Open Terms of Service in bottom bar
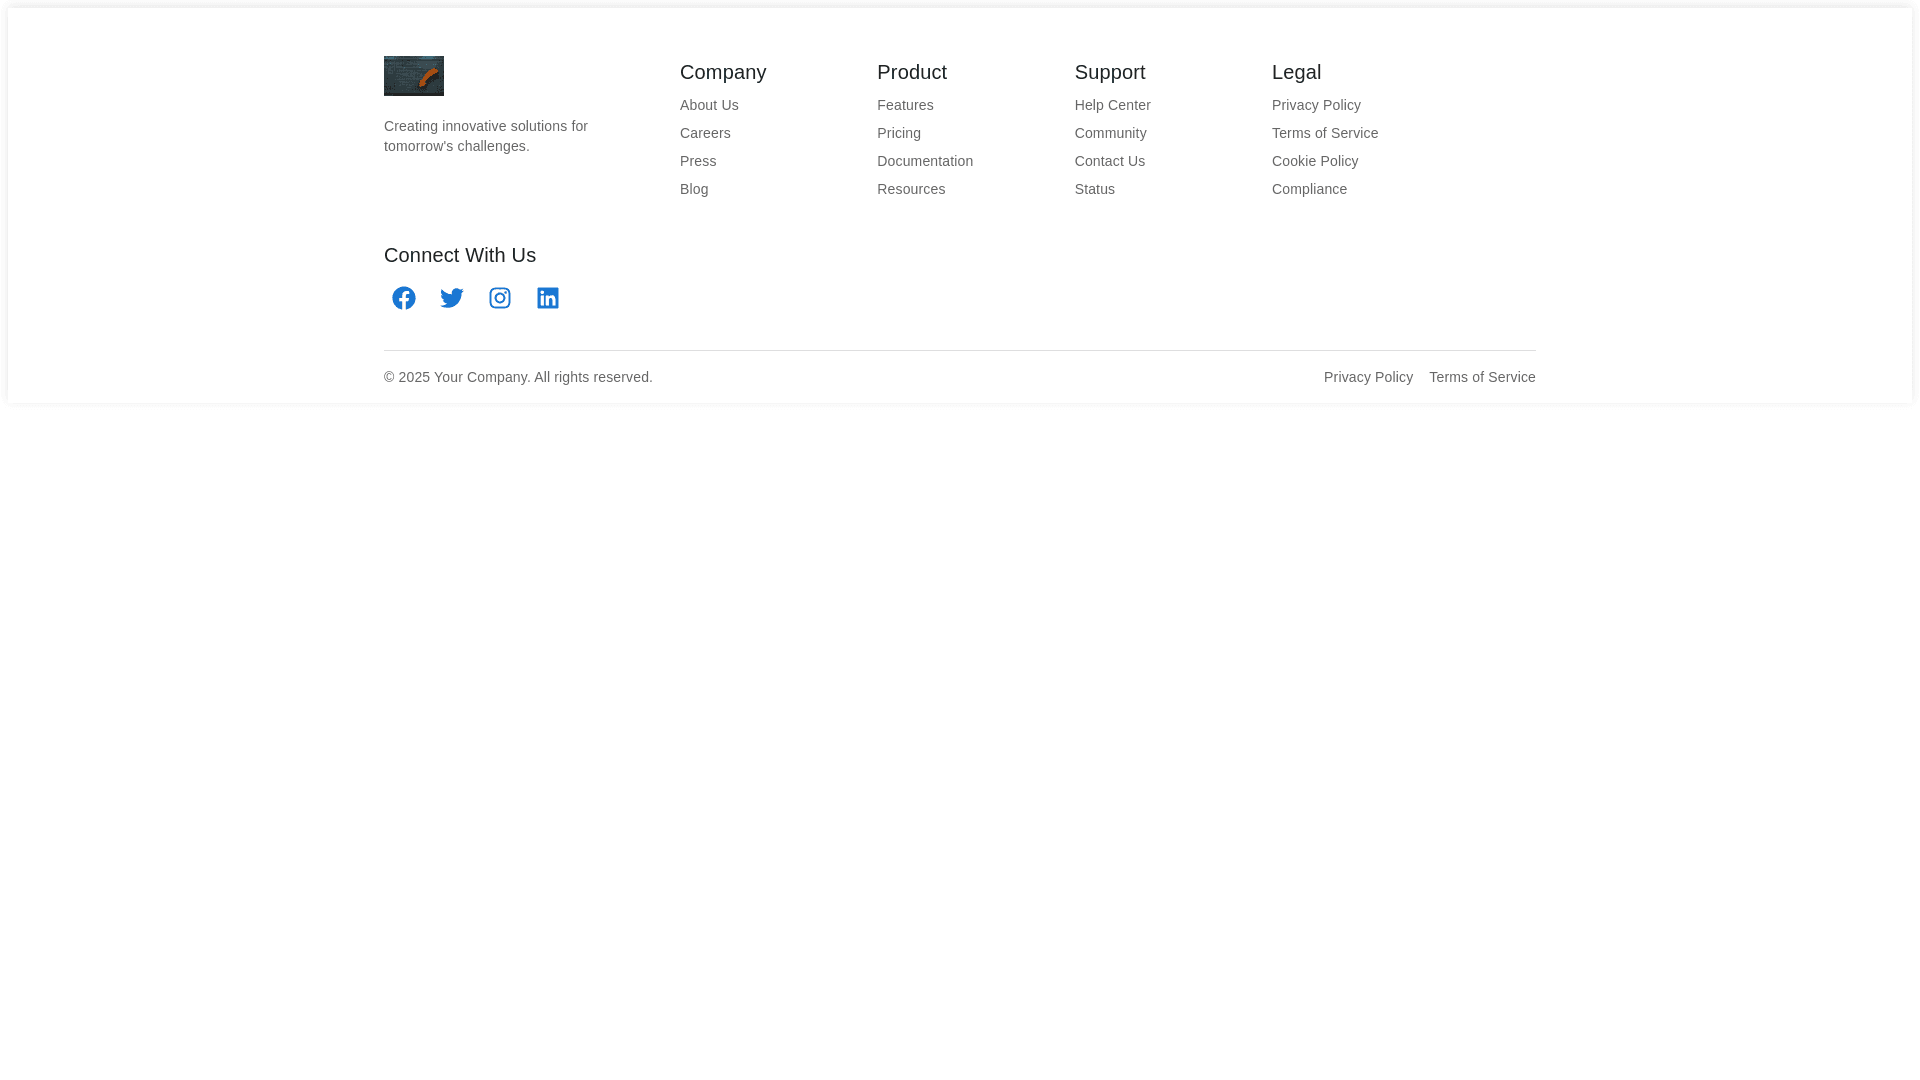This screenshot has width=1920, height=1080. tap(1482, 377)
